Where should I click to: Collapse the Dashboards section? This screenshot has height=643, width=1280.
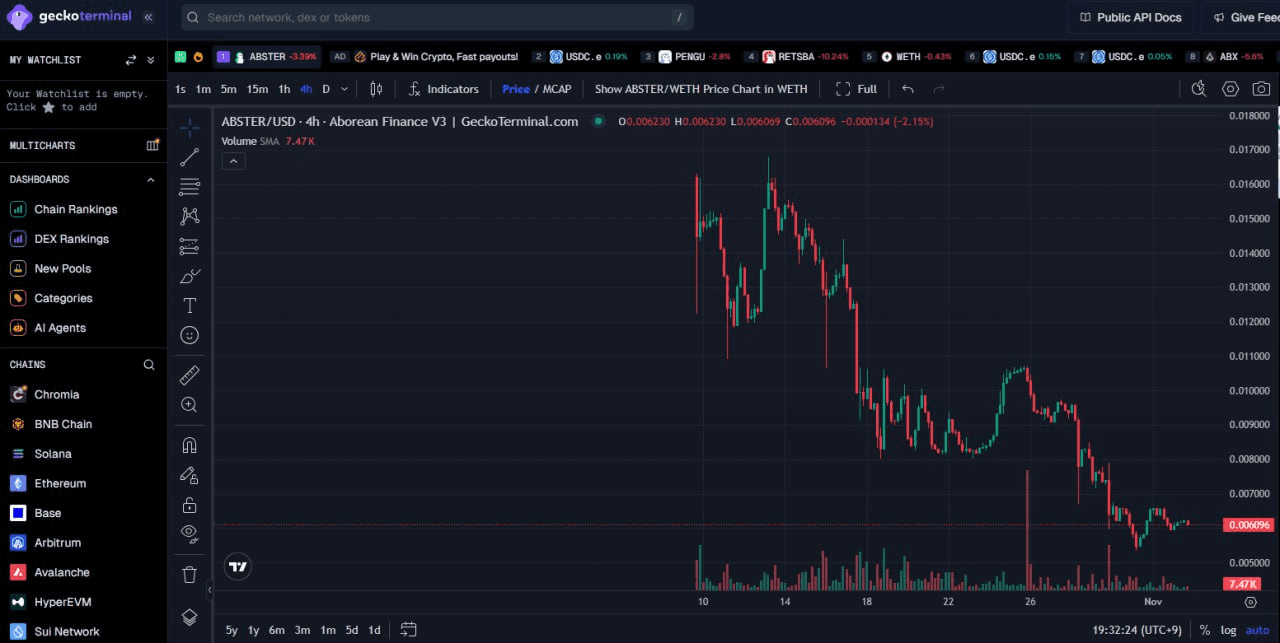150,179
